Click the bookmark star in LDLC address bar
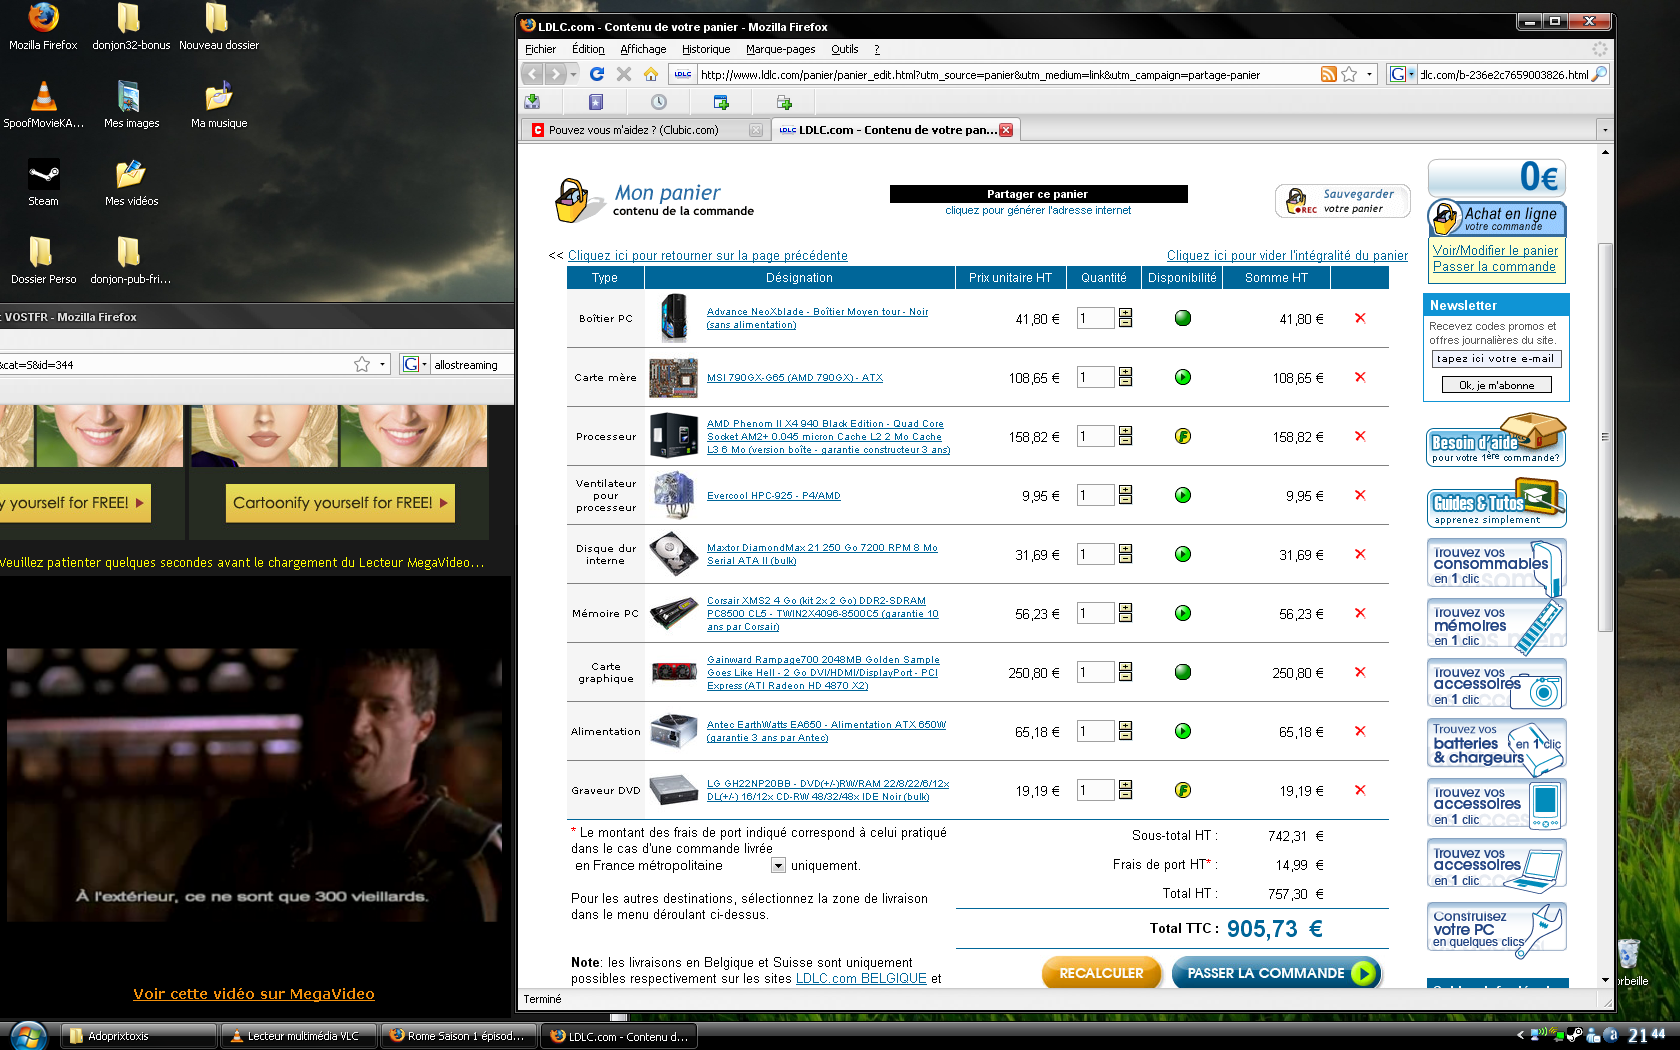 (x=1349, y=74)
